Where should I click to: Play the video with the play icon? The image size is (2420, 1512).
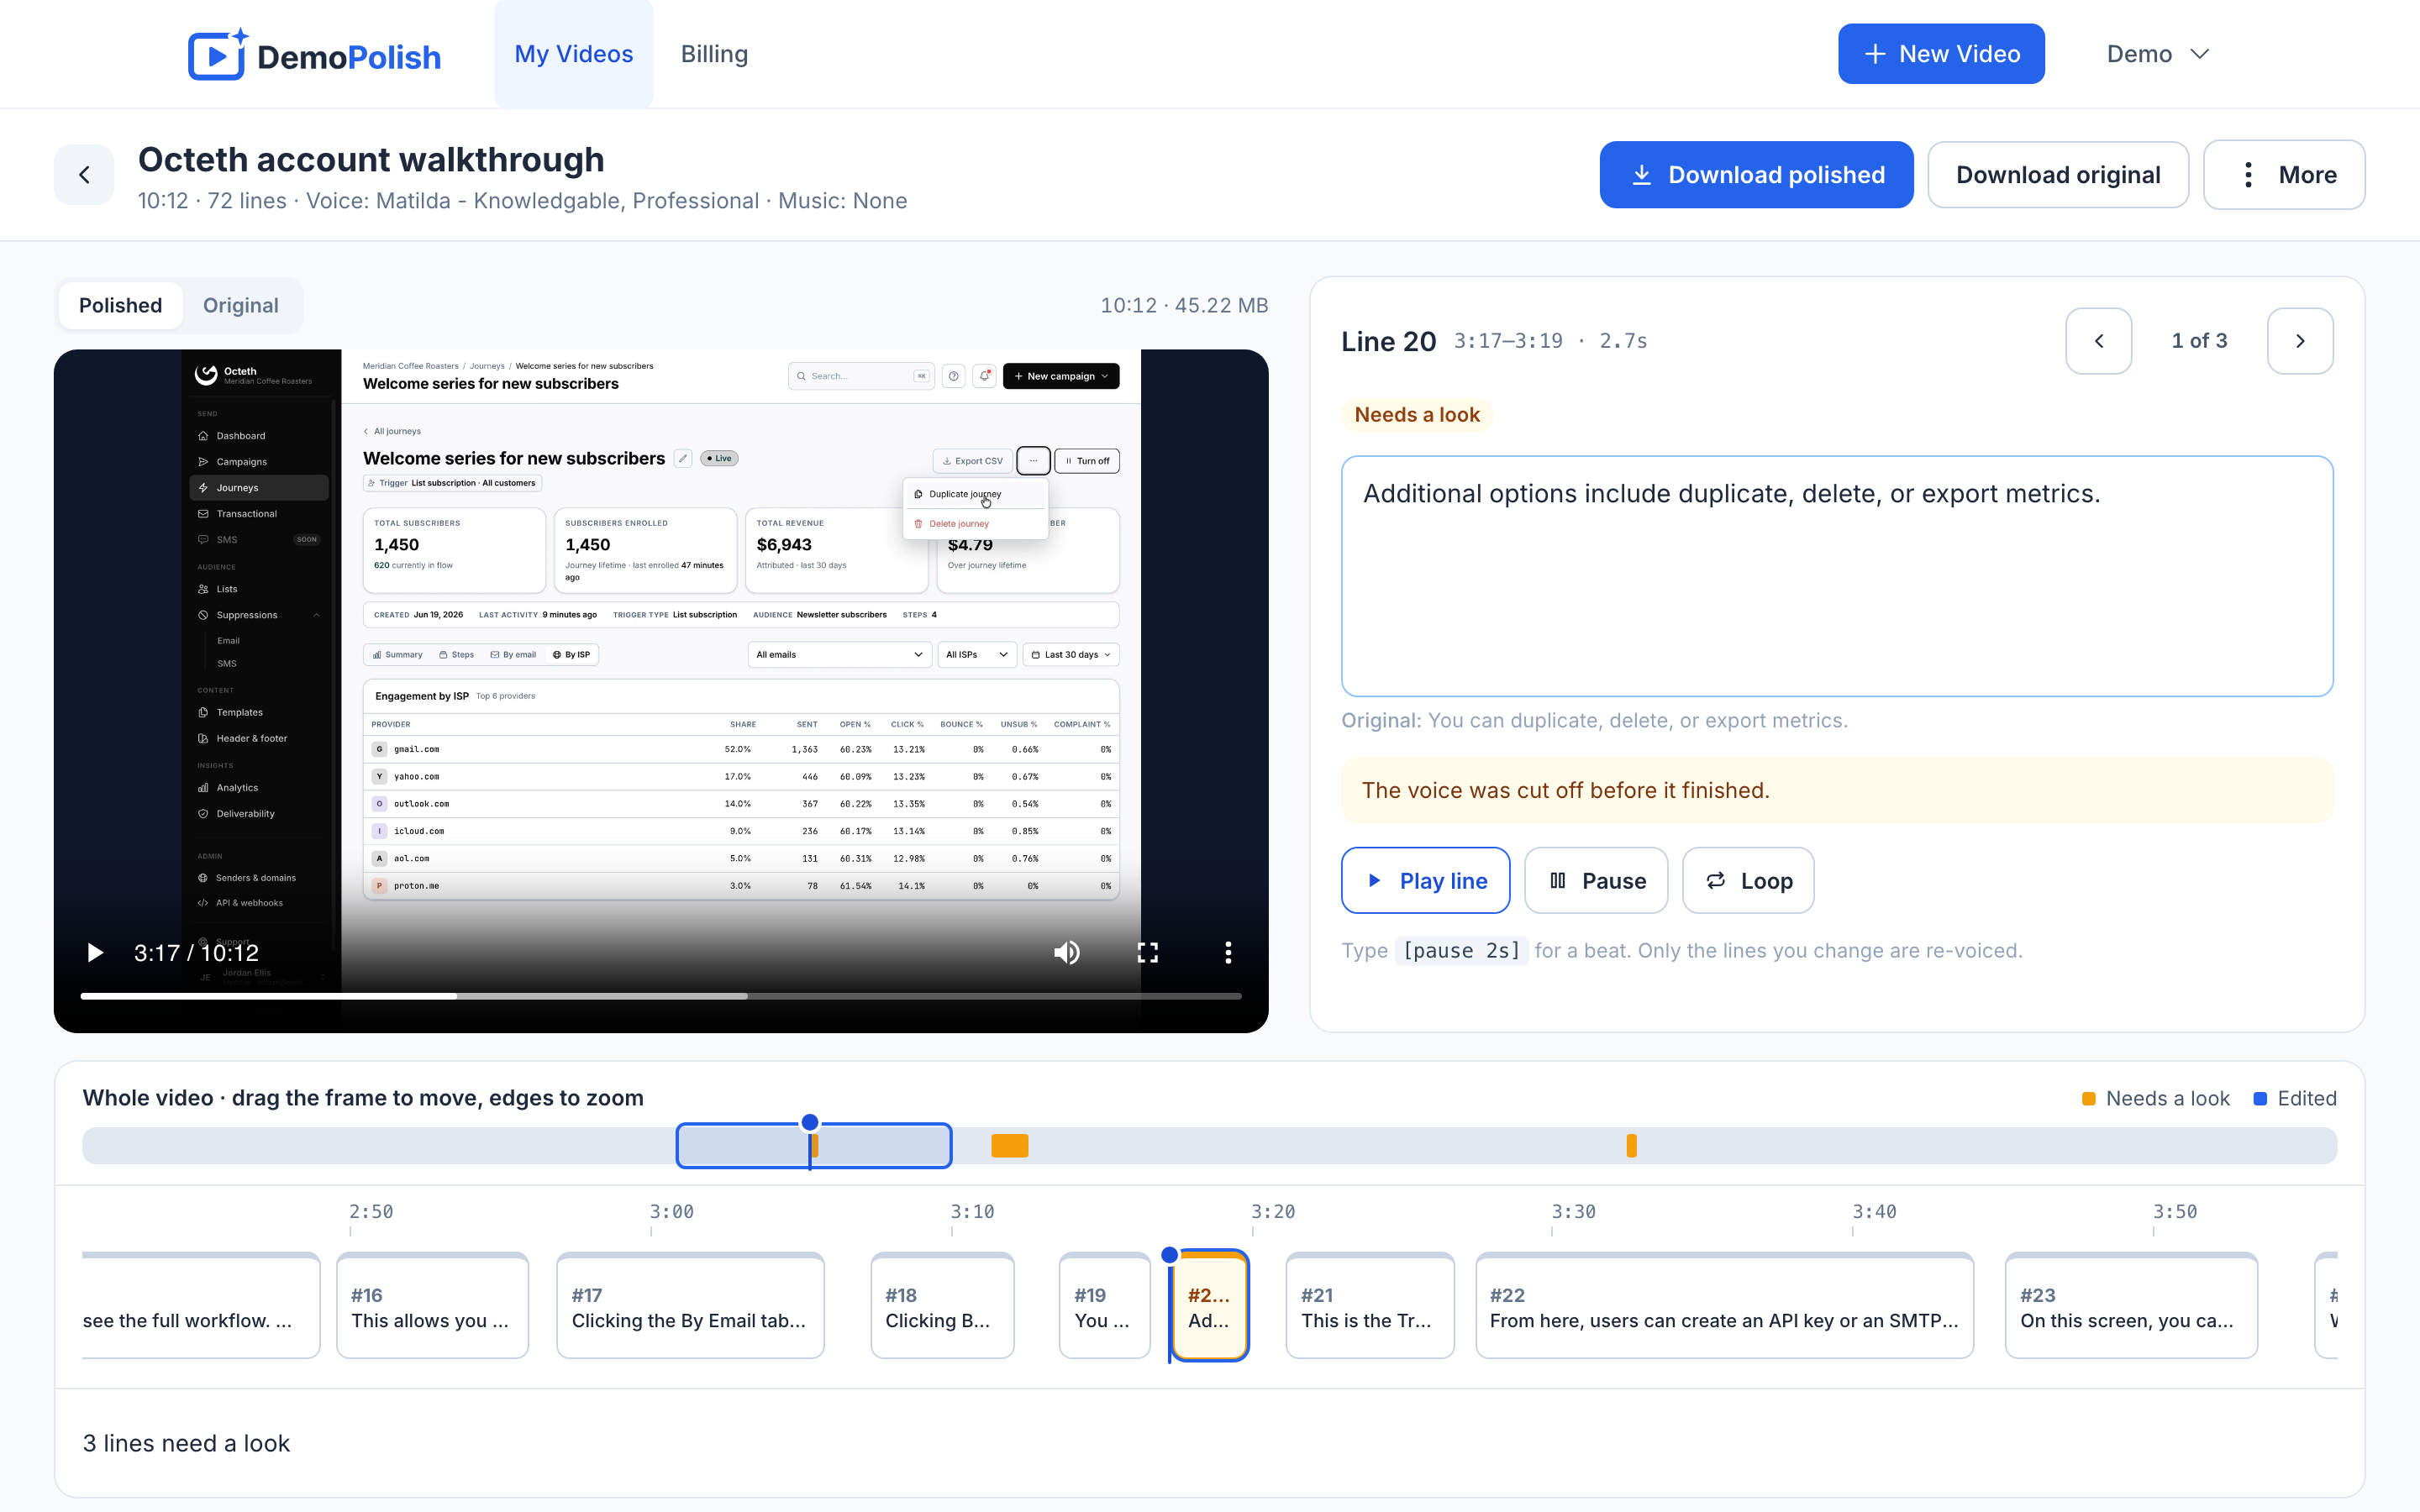click(x=95, y=953)
